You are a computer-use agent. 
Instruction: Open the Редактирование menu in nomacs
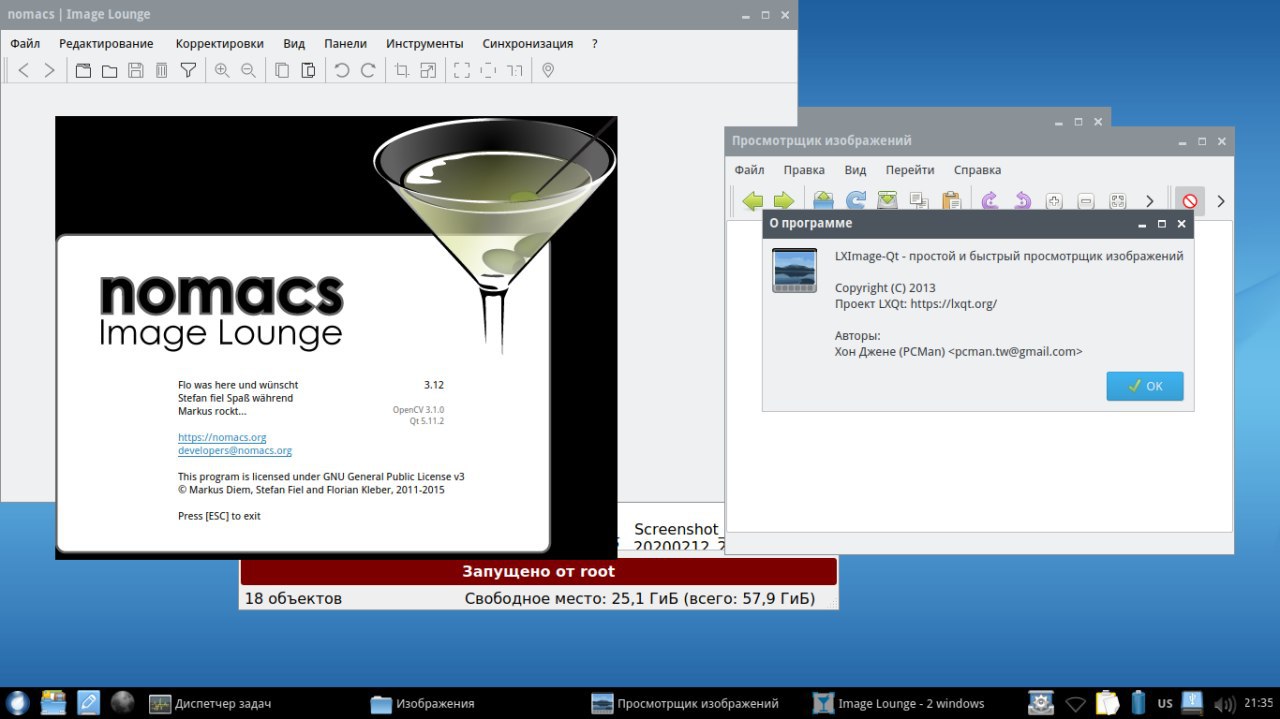coord(106,43)
